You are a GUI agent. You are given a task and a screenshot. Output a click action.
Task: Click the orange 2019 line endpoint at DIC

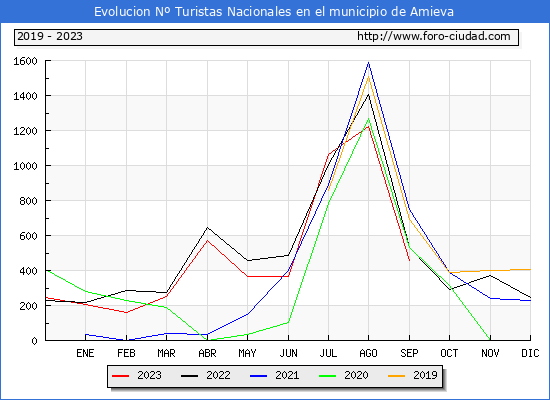pyautogui.click(x=530, y=269)
